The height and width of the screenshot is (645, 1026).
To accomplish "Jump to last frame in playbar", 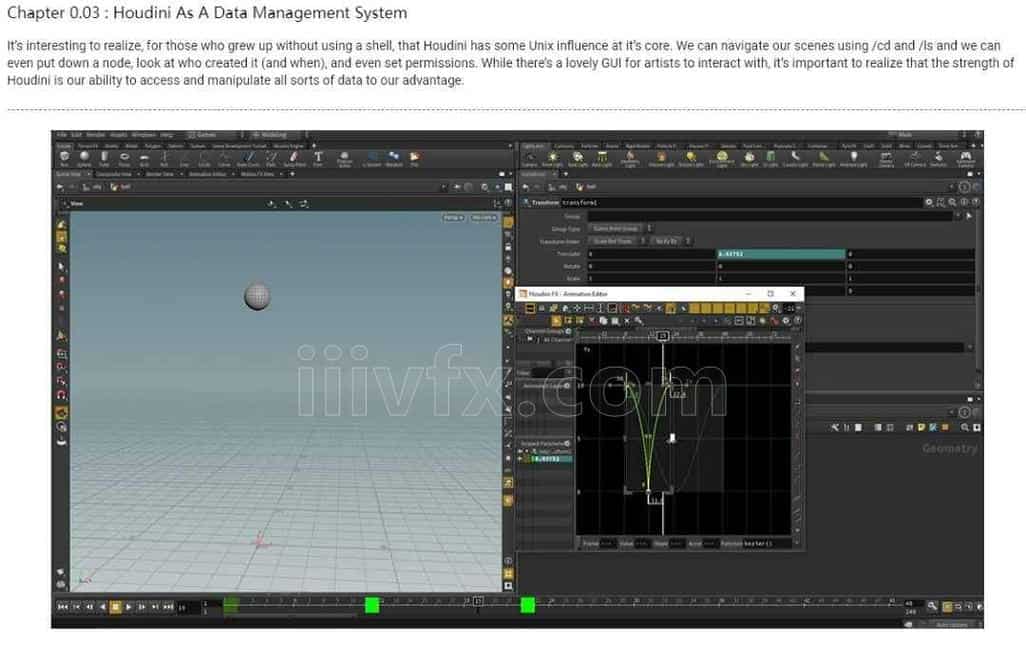I will (168, 607).
